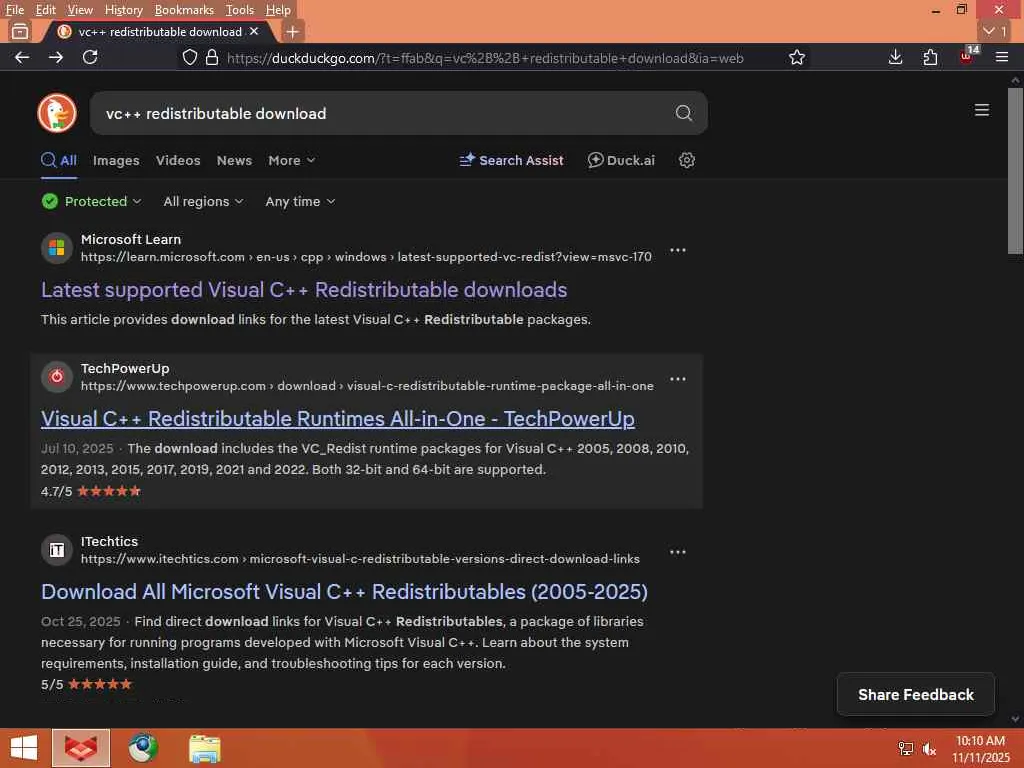Click the page vertical scrollbar thumb
The image size is (1024, 768).
pyautogui.click(x=1015, y=171)
